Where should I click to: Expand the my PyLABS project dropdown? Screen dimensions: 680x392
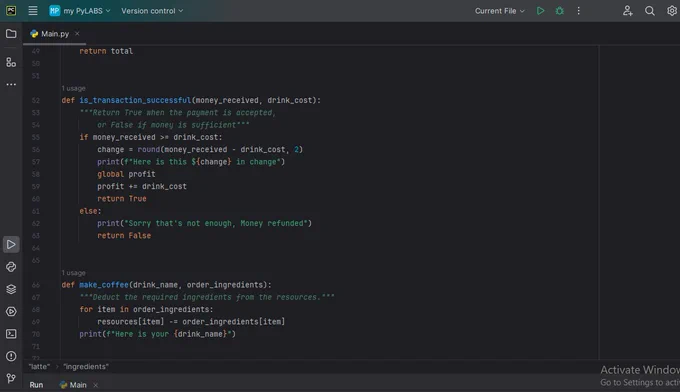pyautogui.click(x=80, y=11)
